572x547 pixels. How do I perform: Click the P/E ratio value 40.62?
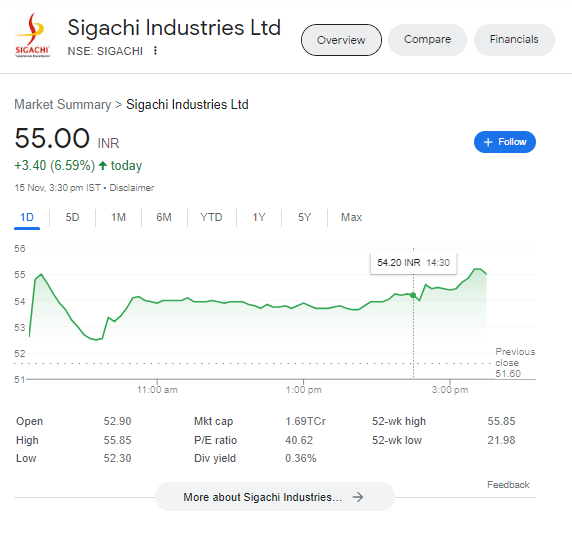pos(299,440)
